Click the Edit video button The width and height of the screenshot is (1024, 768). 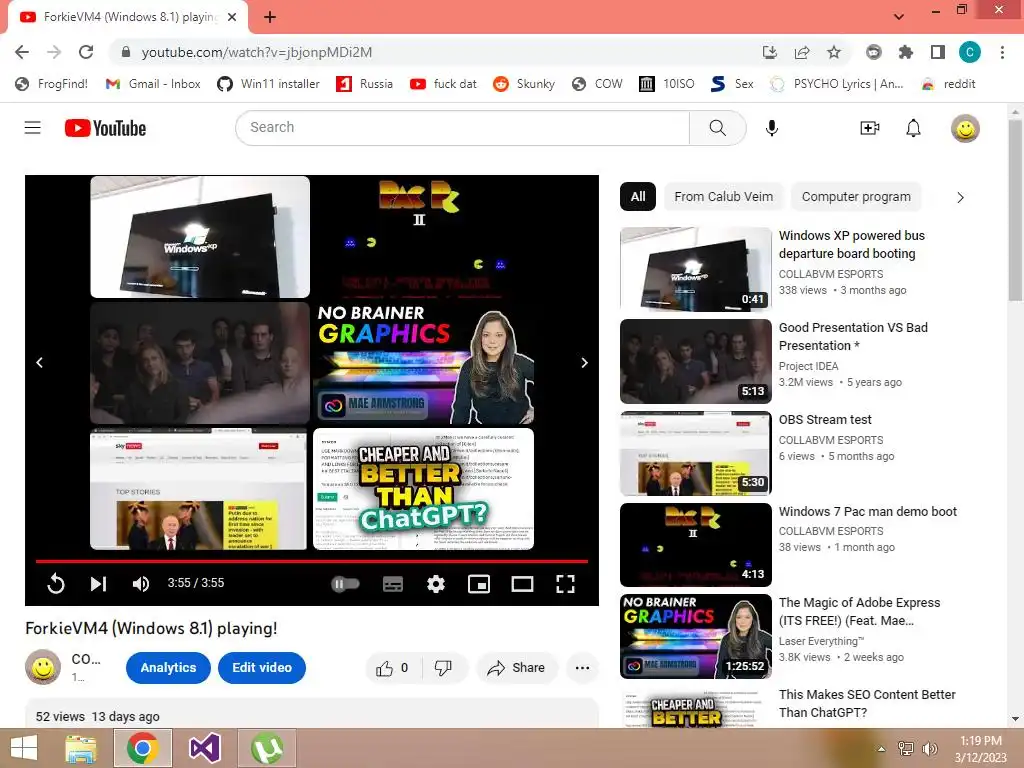pyautogui.click(x=262, y=667)
